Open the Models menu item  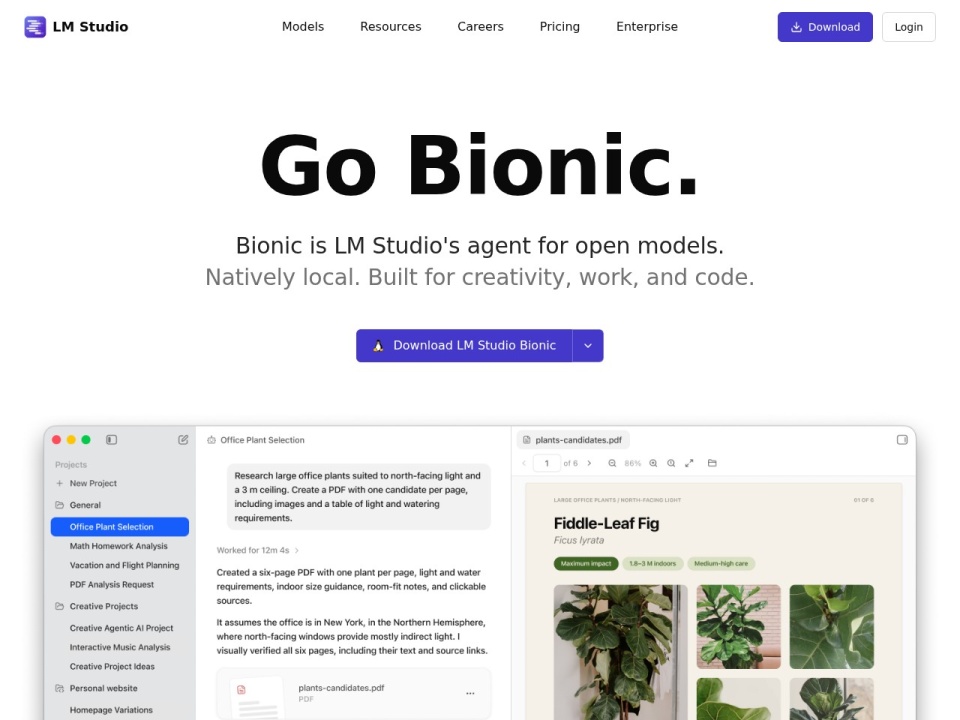[x=302, y=27]
